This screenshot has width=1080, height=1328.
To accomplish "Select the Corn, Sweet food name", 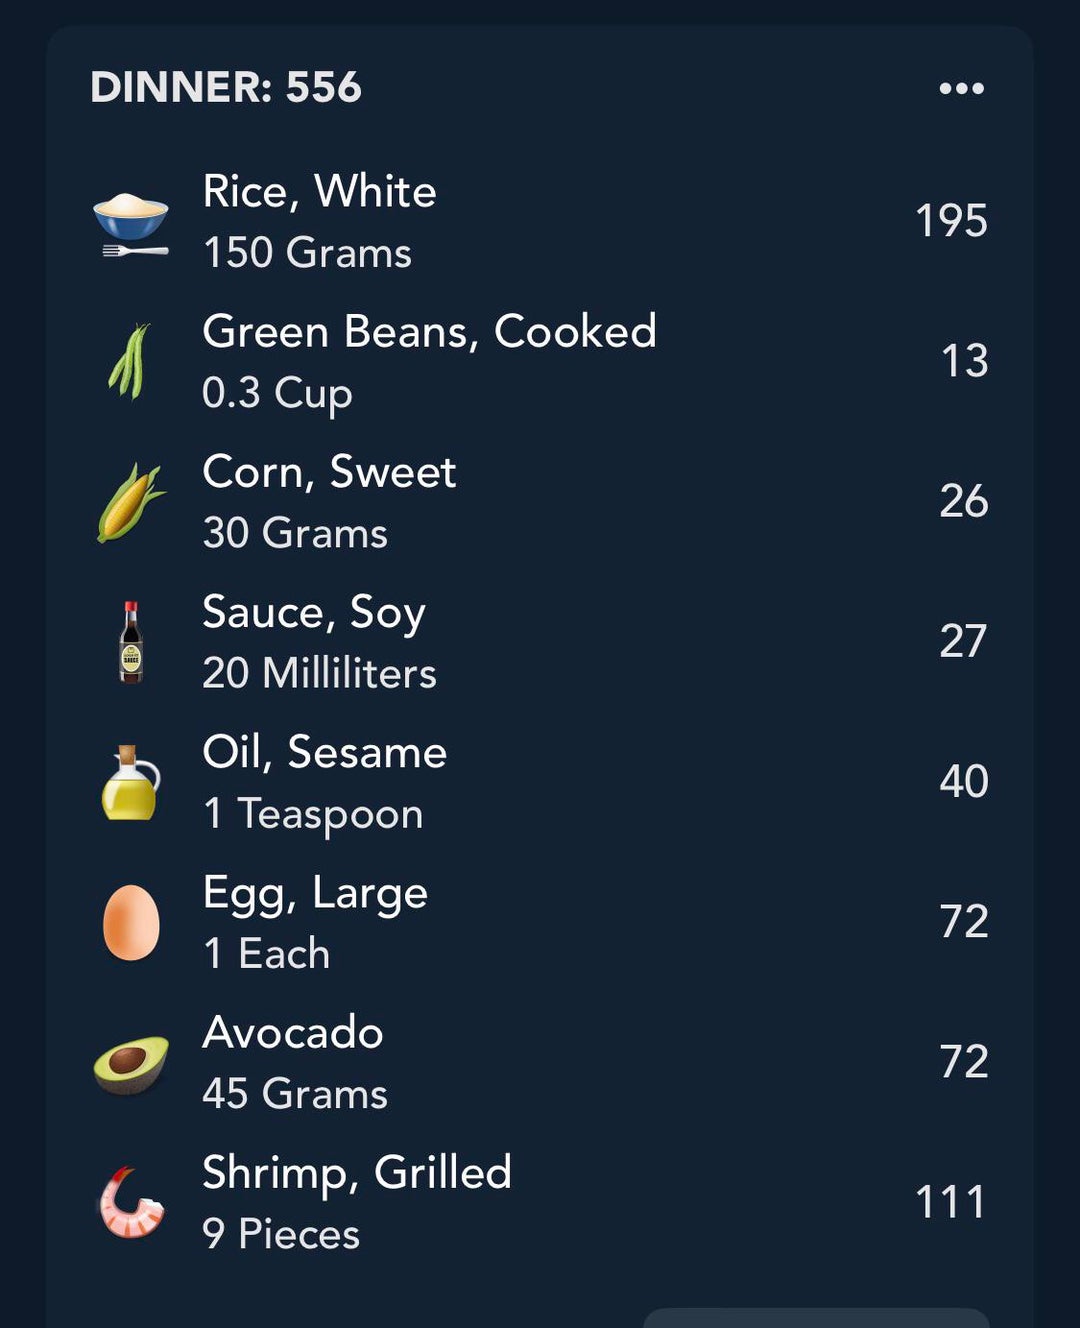I will (x=329, y=472).
